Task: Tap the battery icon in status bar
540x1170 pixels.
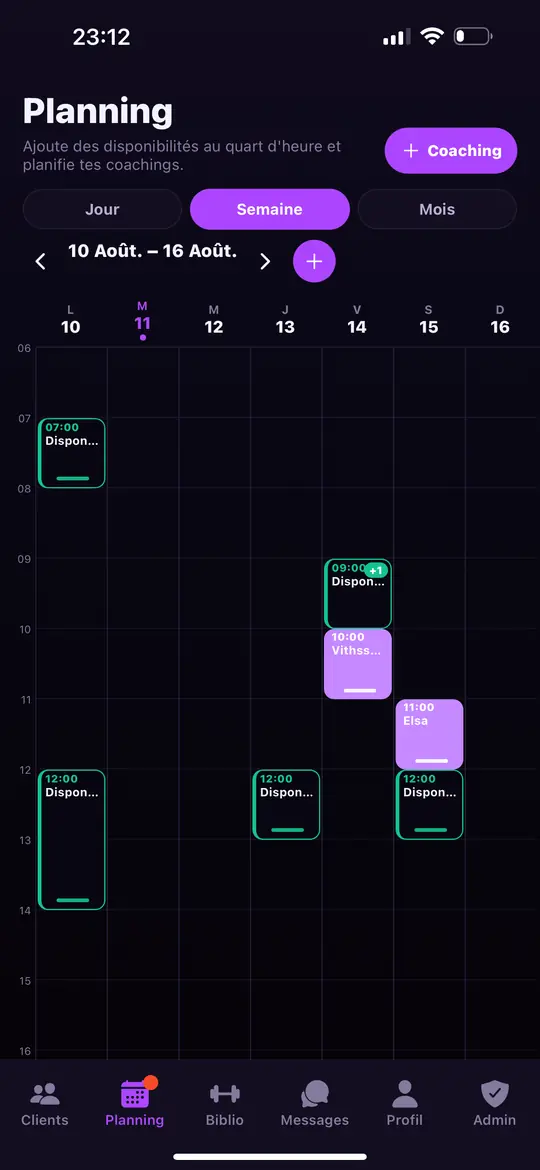Action: pyautogui.click(x=473, y=37)
